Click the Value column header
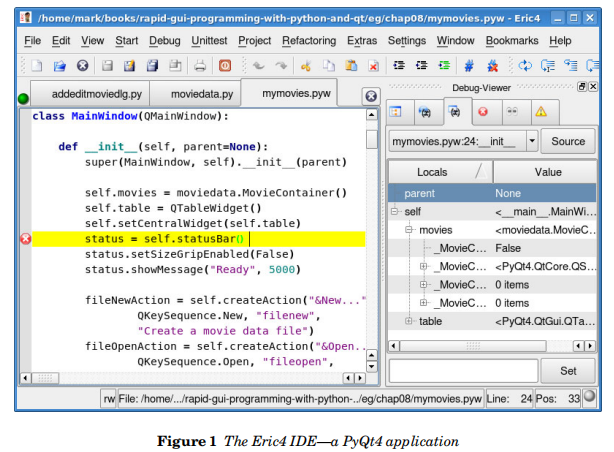The image size is (614, 452). coord(545,172)
